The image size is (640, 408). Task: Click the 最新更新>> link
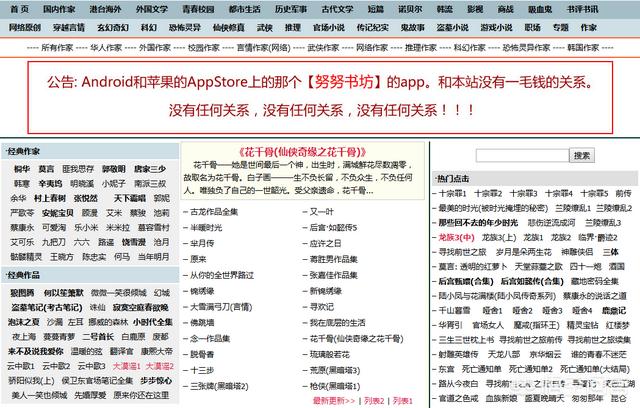pyautogui.click(x=334, y=401)
